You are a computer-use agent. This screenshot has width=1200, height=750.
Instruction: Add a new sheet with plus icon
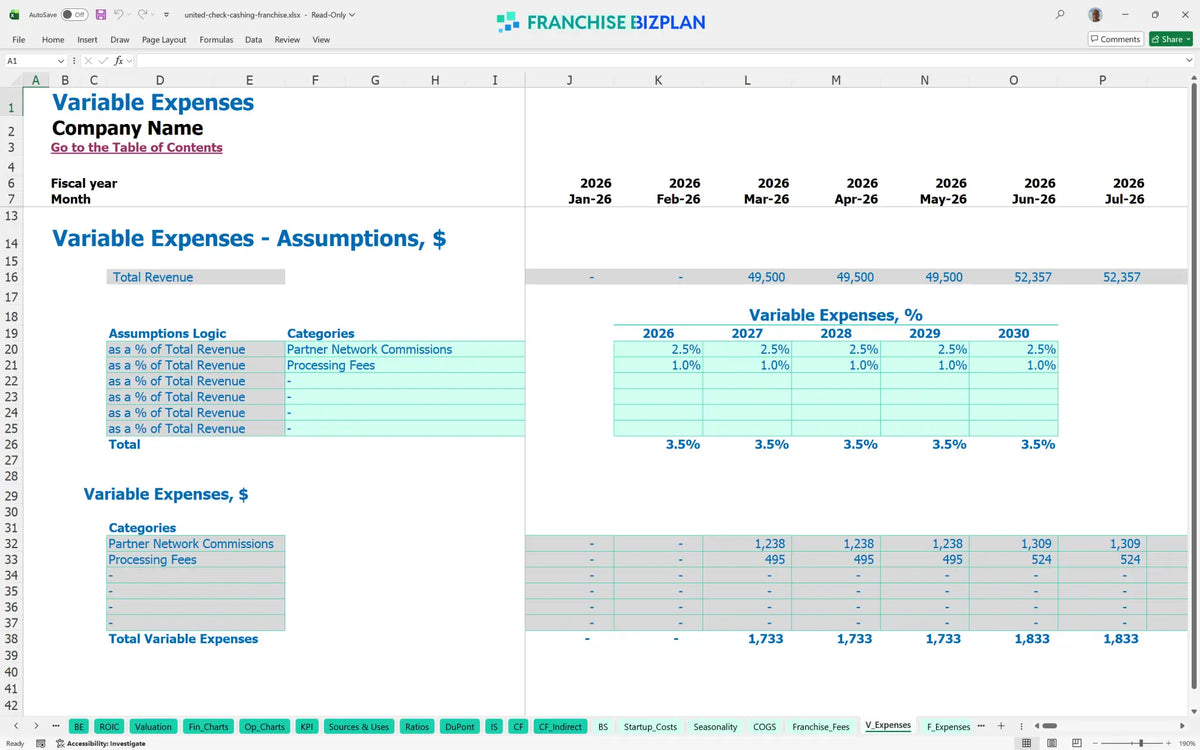pos(1001,726)
